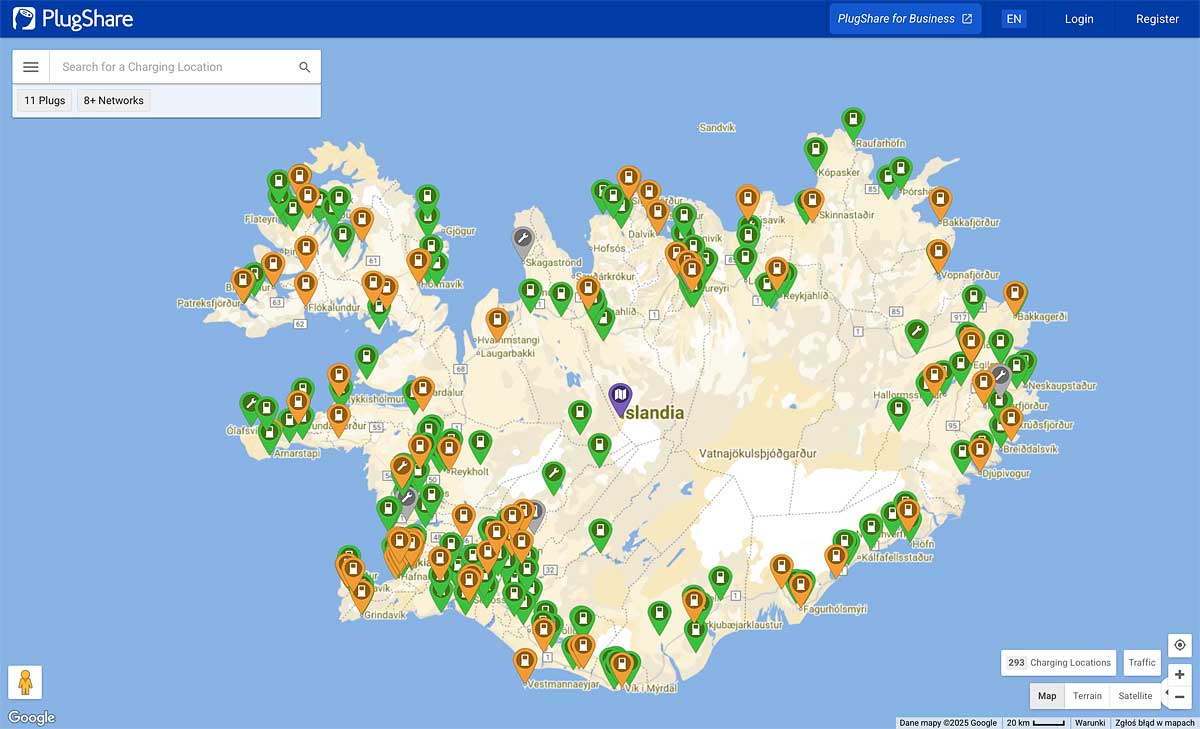Click the PlugShare logo
The width and height of the screenshot is (1200, 729).
click(73, 19)
